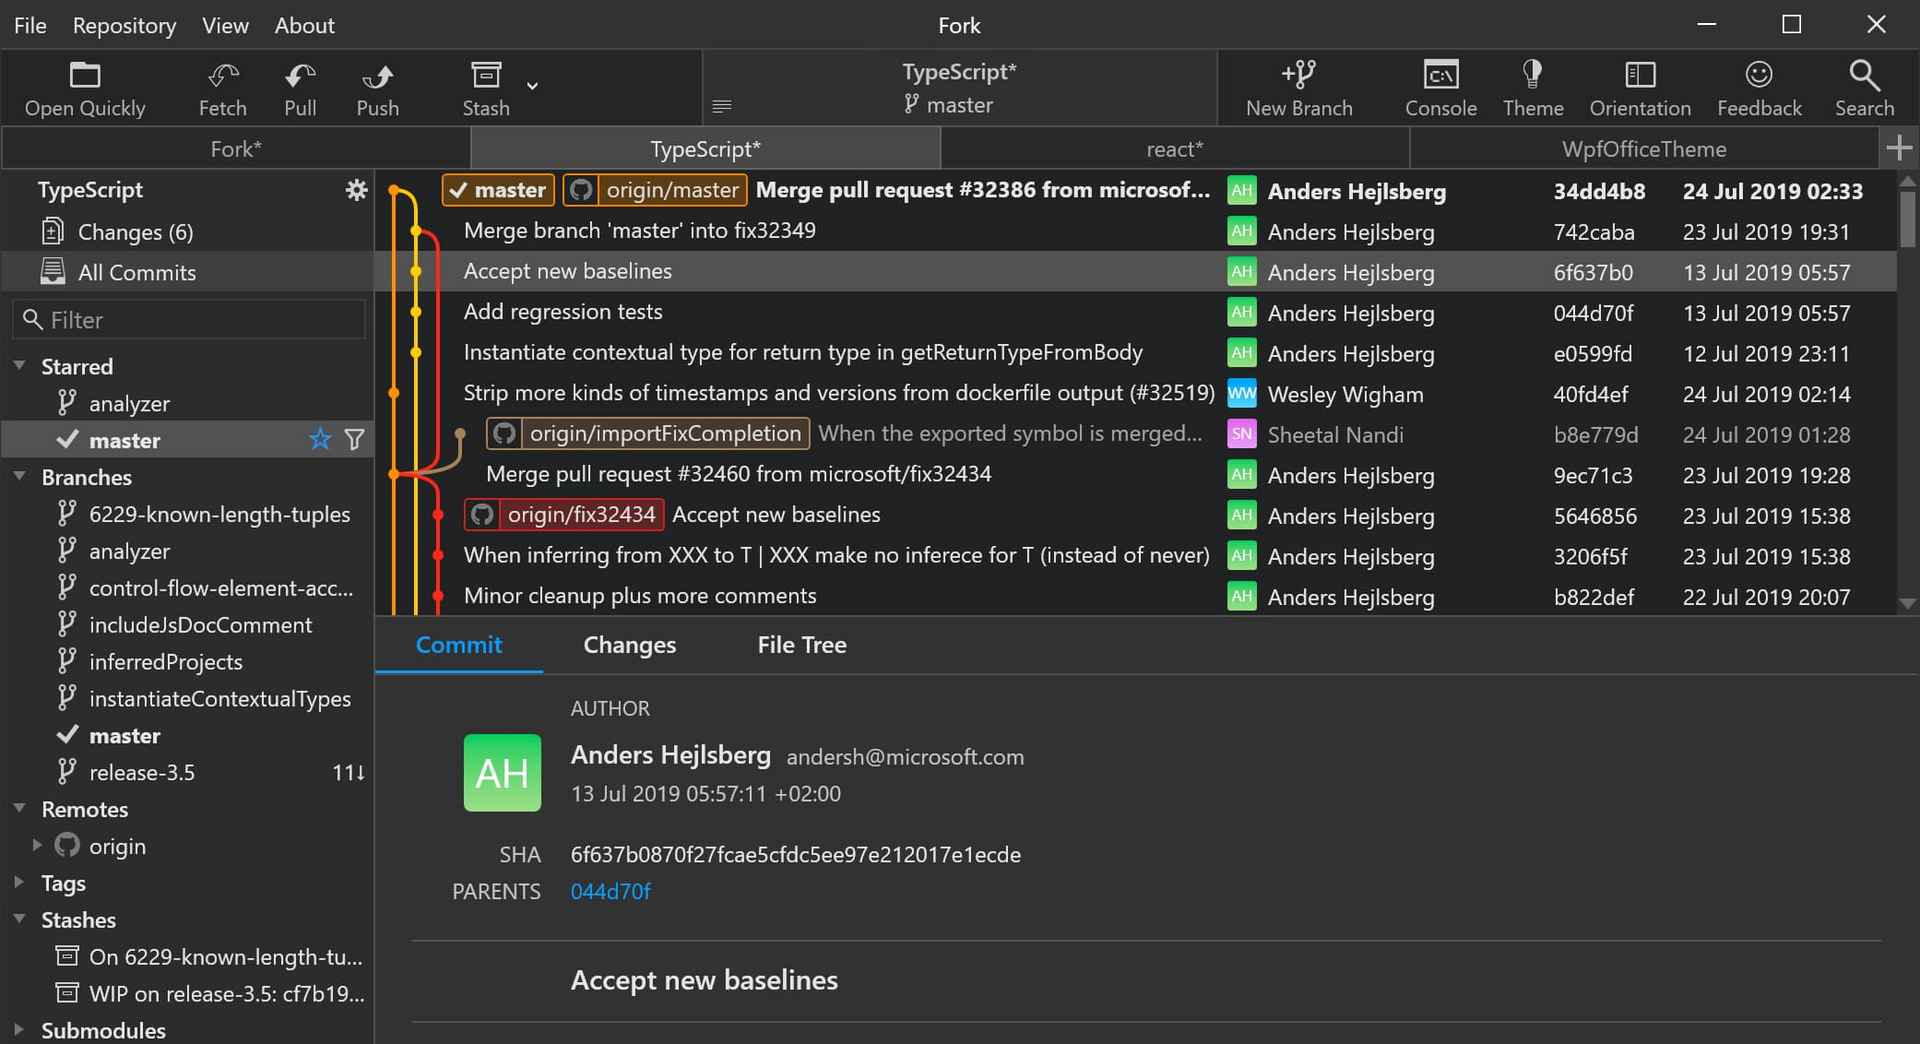
Task: Open the Feedback smiley icon
Action: pos(1759,74)
